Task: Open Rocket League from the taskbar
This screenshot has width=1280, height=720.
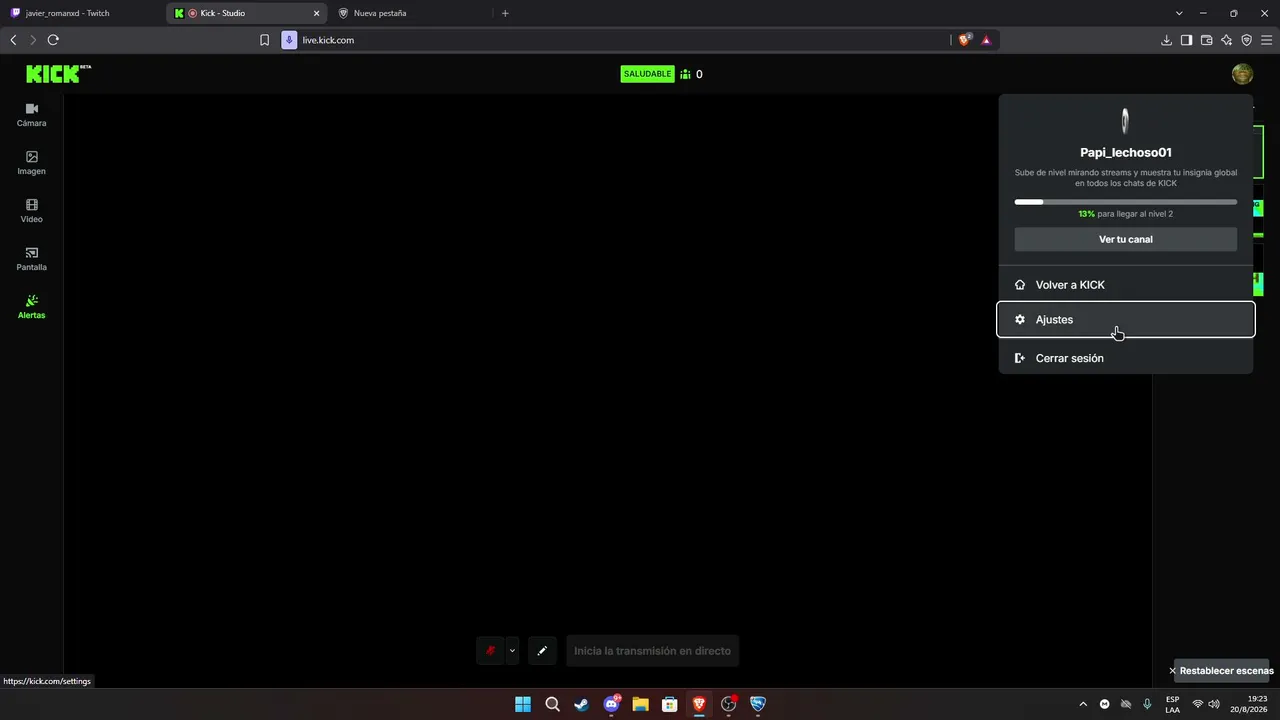Action: click(758, 704)
